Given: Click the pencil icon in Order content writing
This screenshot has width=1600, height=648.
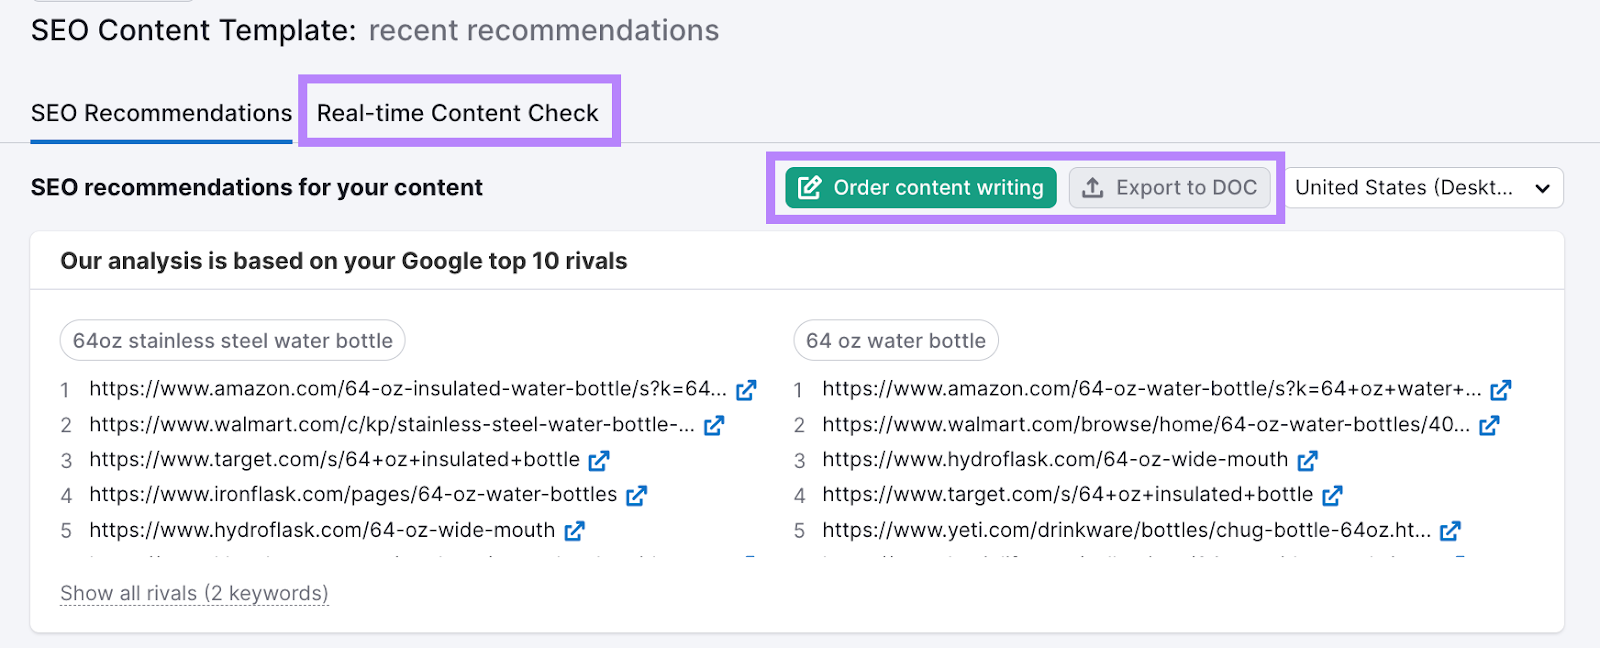Looking at the screenshot, I should (810, 187).
